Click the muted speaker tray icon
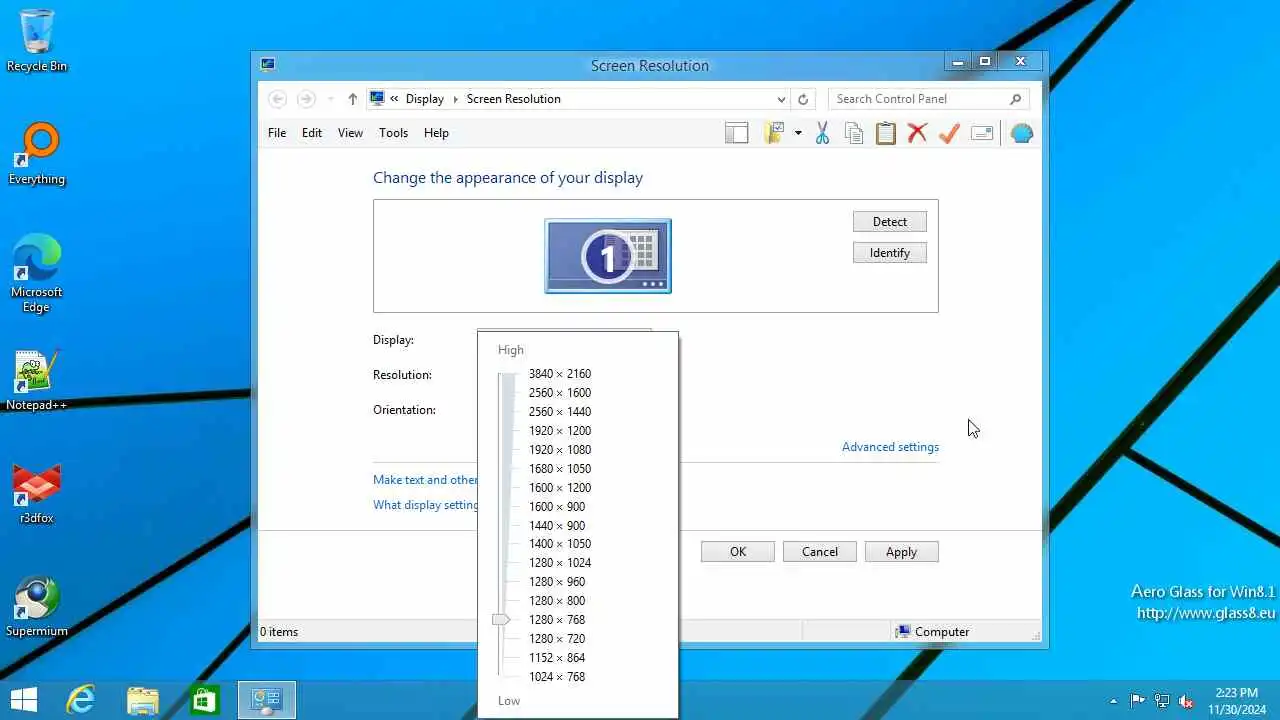 coord(1186,701)
